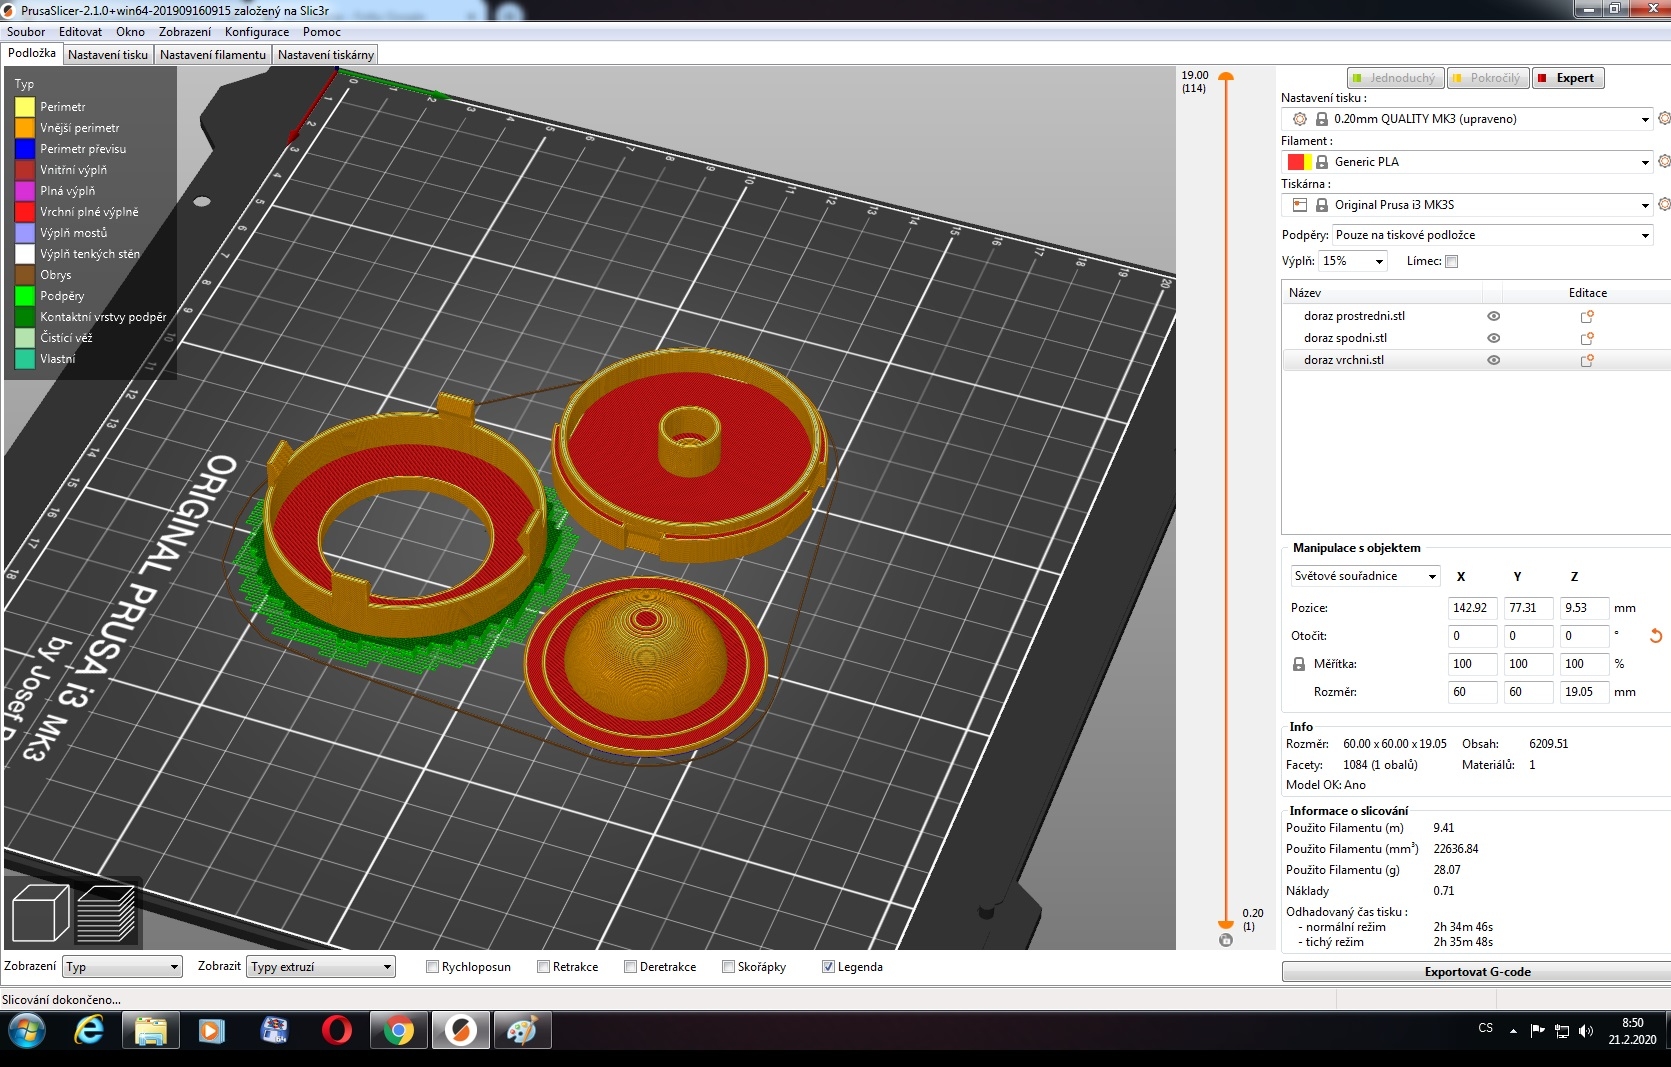1671x1067 pixels.
Task: Click the Pozice X input field
Action: 1471,608
